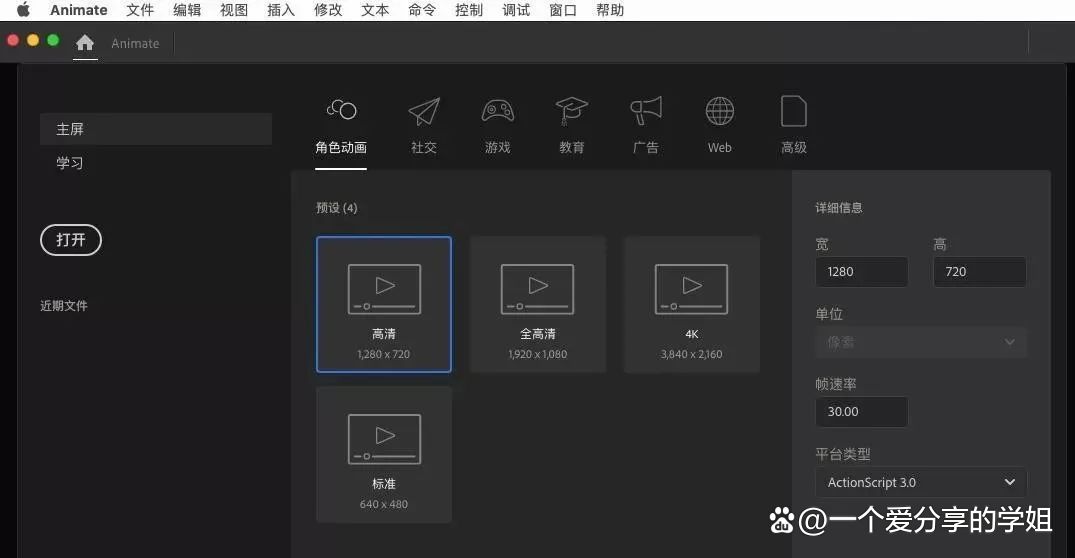
Task: Open the 视图 menu
Action: pyautogui.click(x=234, y=10)
